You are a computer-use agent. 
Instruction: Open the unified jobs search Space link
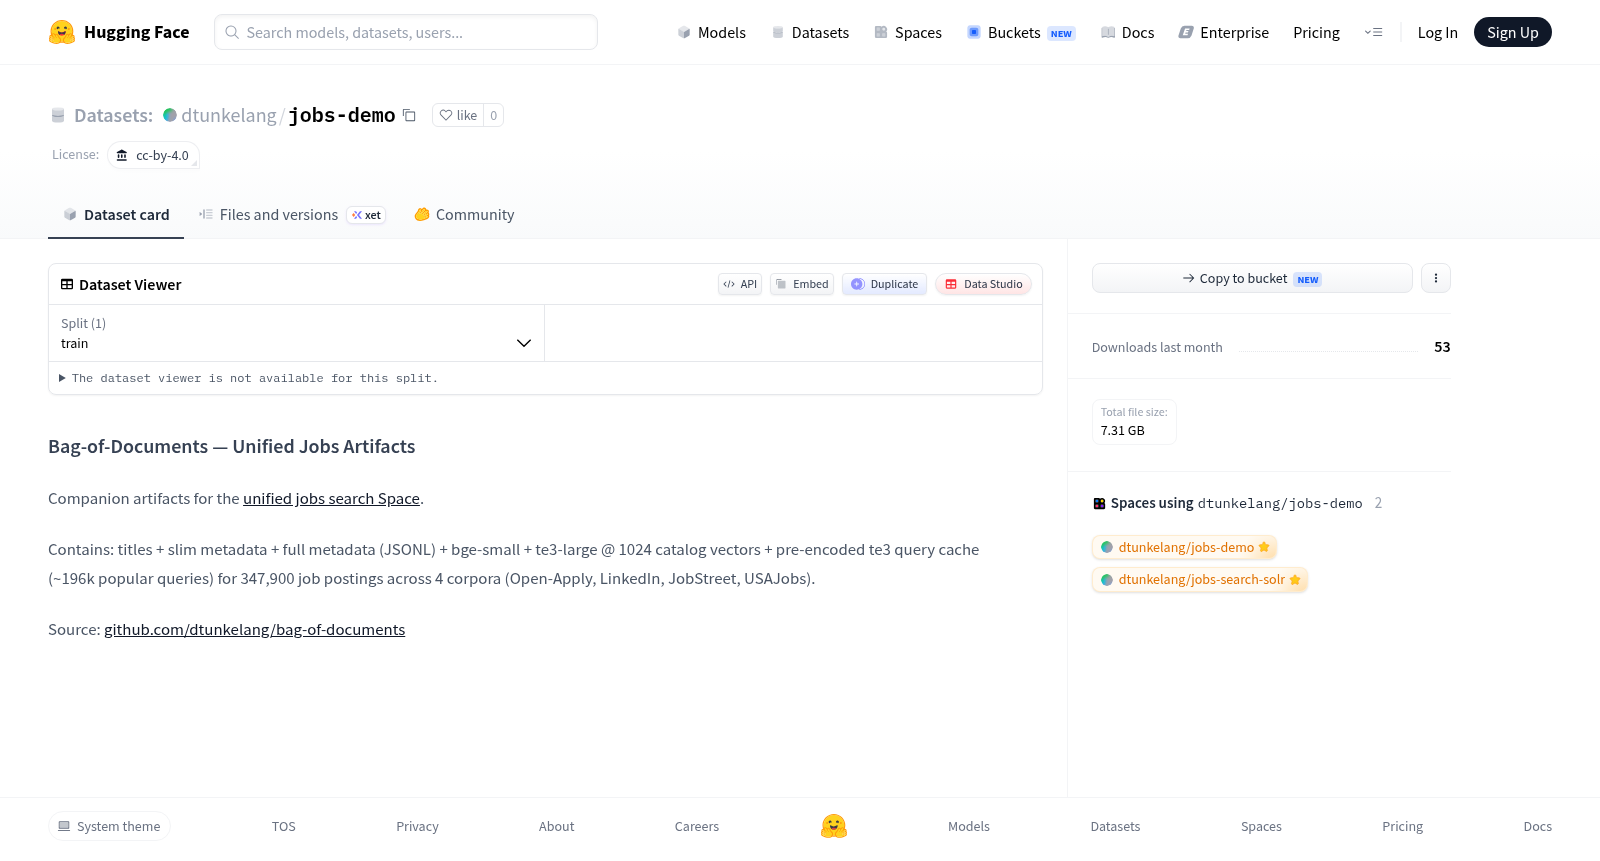pyautogui.click(x=331, y=498)
